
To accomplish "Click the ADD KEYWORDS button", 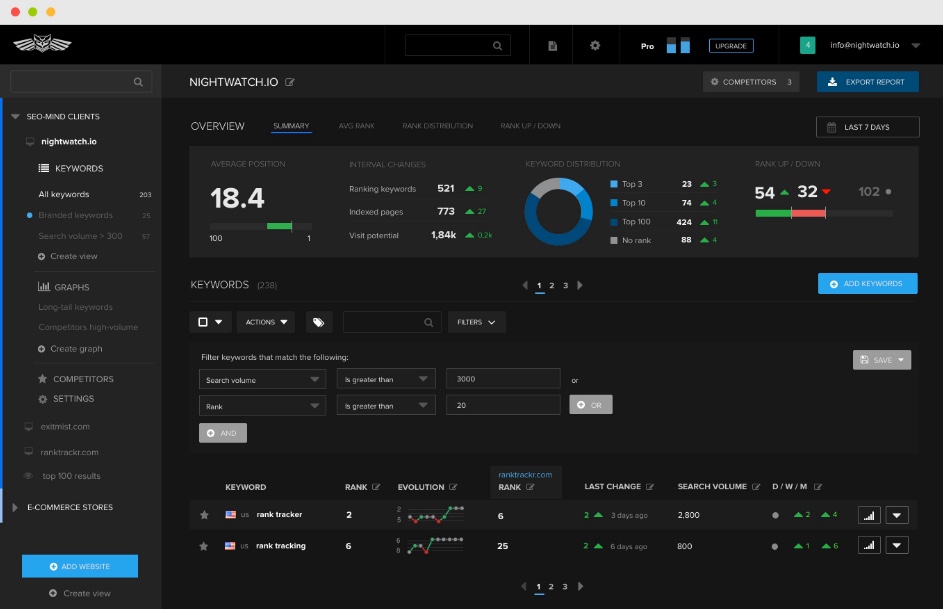I will click(x=867, y=284).
